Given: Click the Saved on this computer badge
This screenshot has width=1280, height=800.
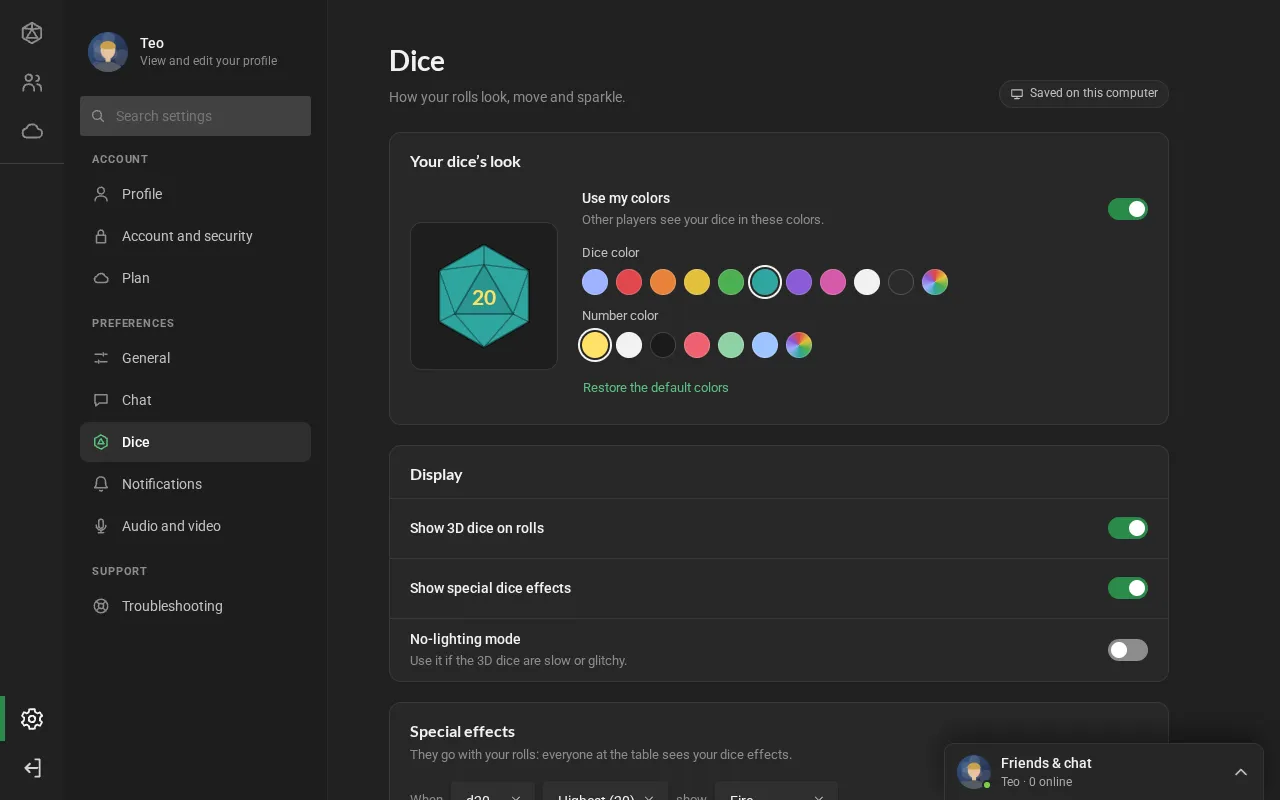Looking at the screenshot, I should 1084,93.
